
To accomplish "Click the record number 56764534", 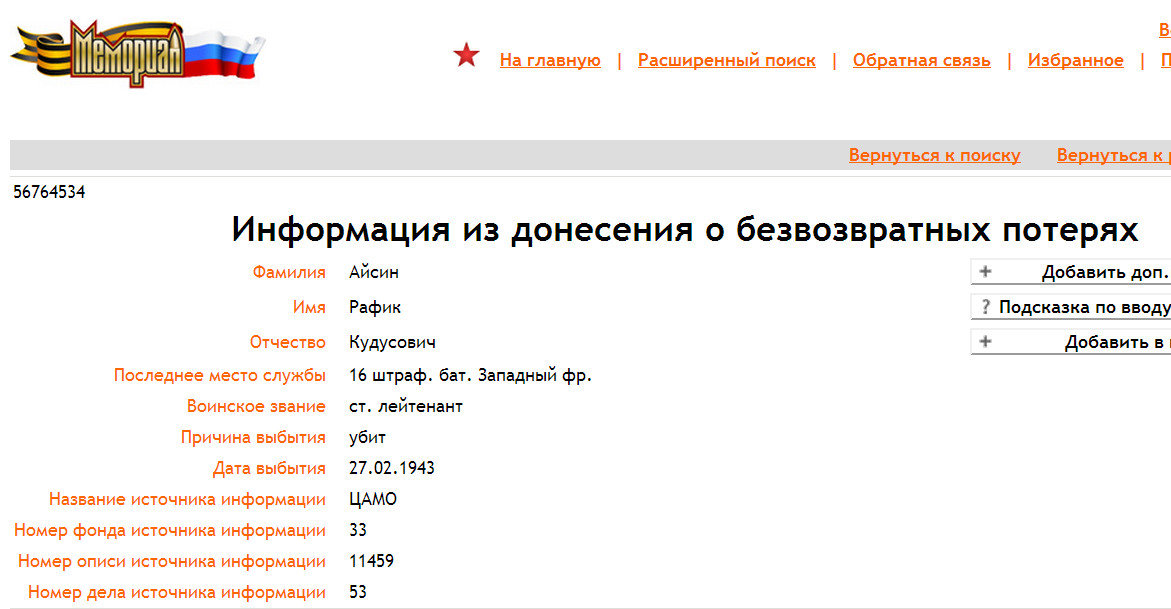I will click(x=49, y=192).
